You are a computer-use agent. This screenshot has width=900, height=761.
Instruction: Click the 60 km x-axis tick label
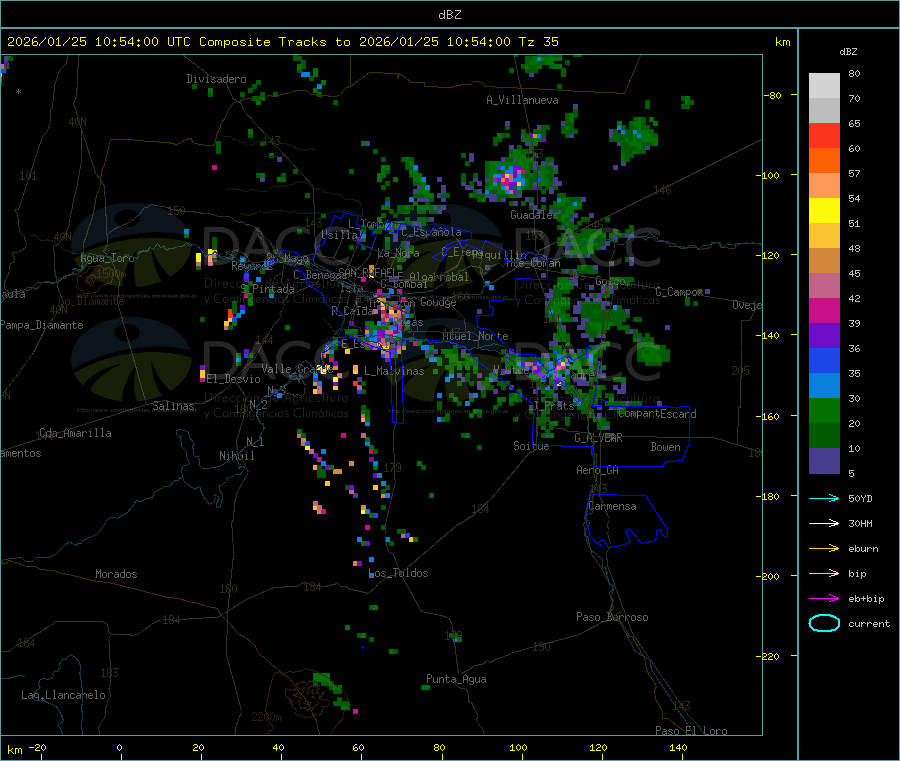(x=359, y=747)
